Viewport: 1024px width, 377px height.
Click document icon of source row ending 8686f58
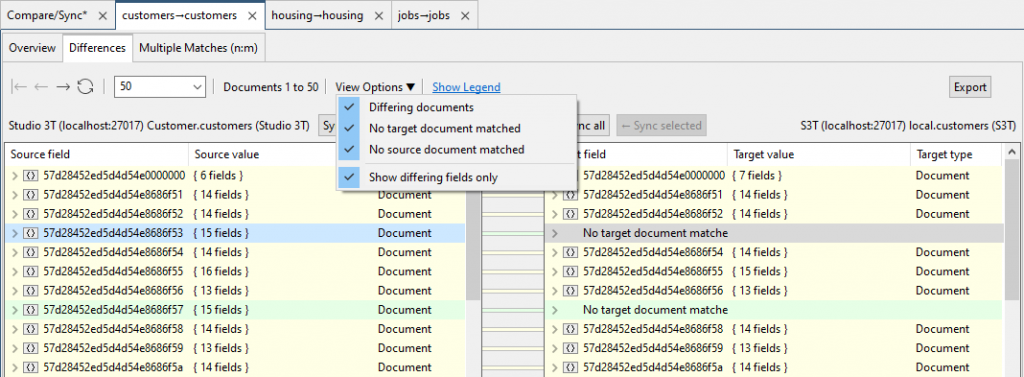pos(31,329)
